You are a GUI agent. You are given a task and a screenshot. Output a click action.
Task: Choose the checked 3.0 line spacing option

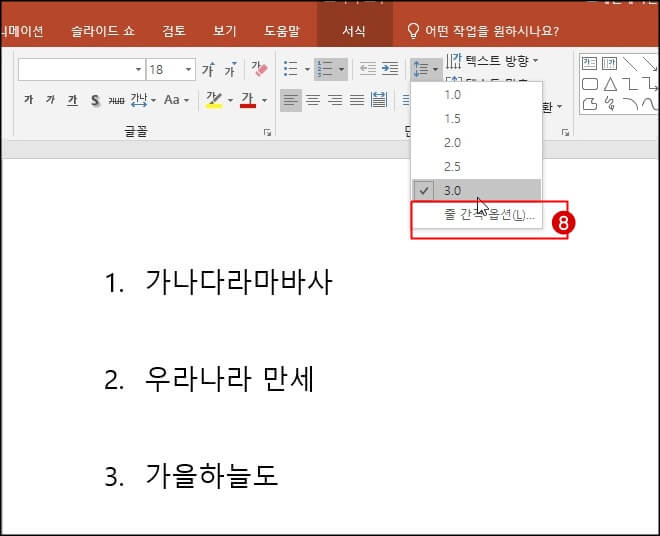pos(476,191)
